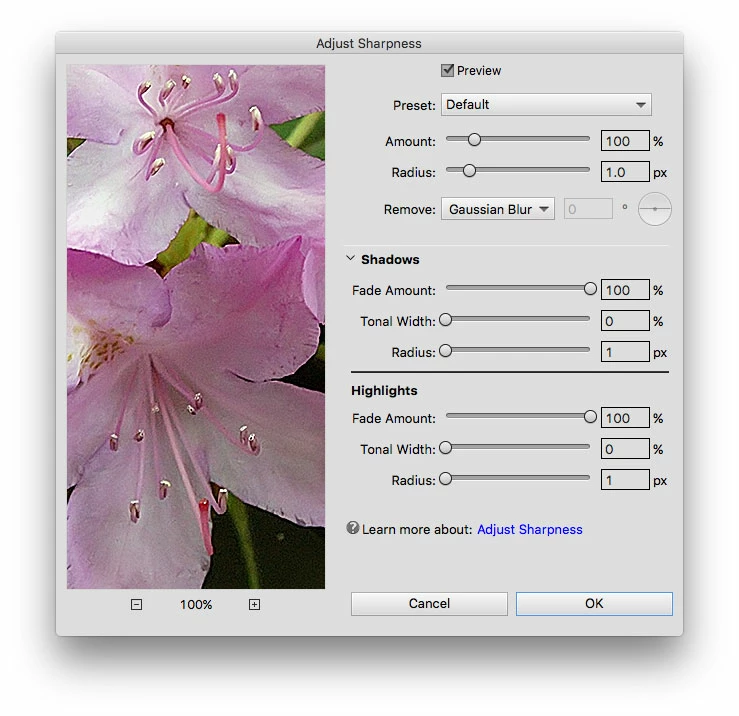Click the main Radius px input field

(x=625, y=172)
